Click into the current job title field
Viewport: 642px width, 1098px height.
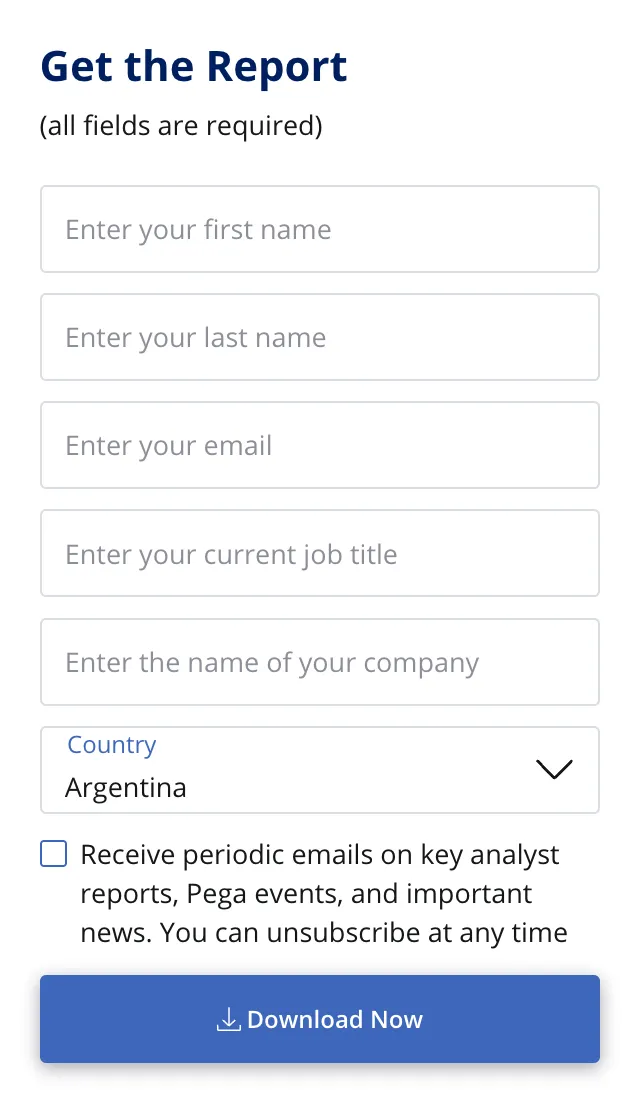[320, 553]
